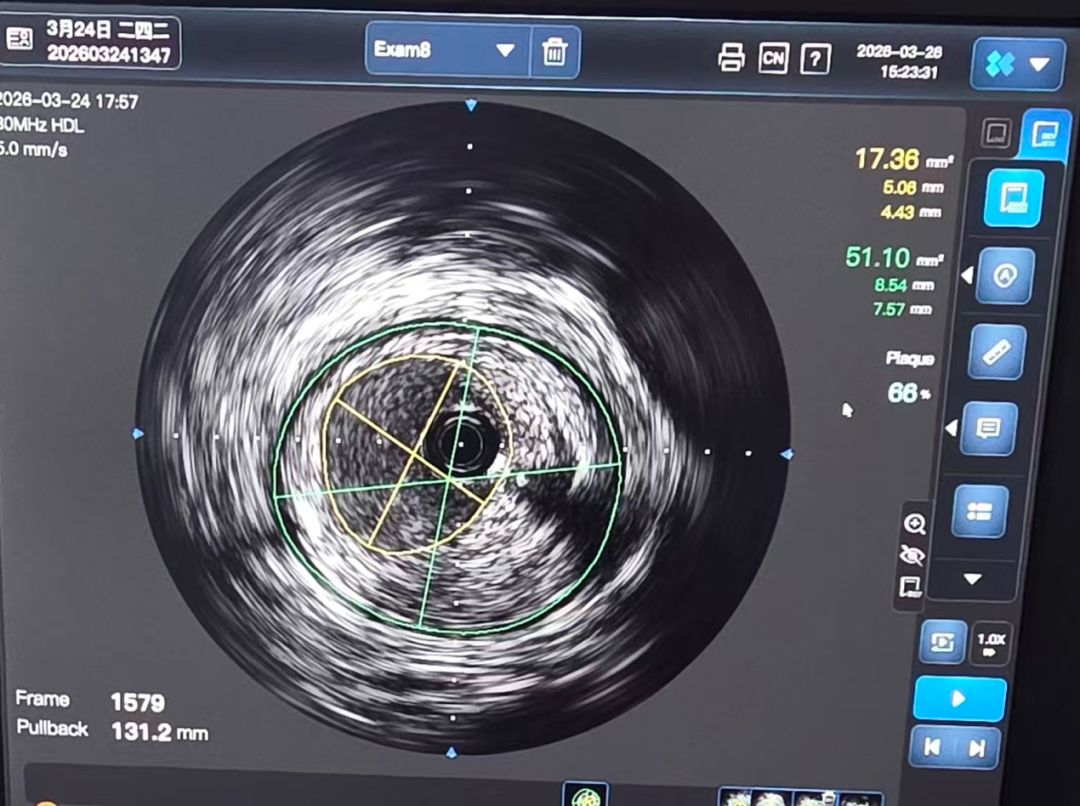Click the right blue cut-plane marker
1080x806 pixels.
tap(787, 454)
